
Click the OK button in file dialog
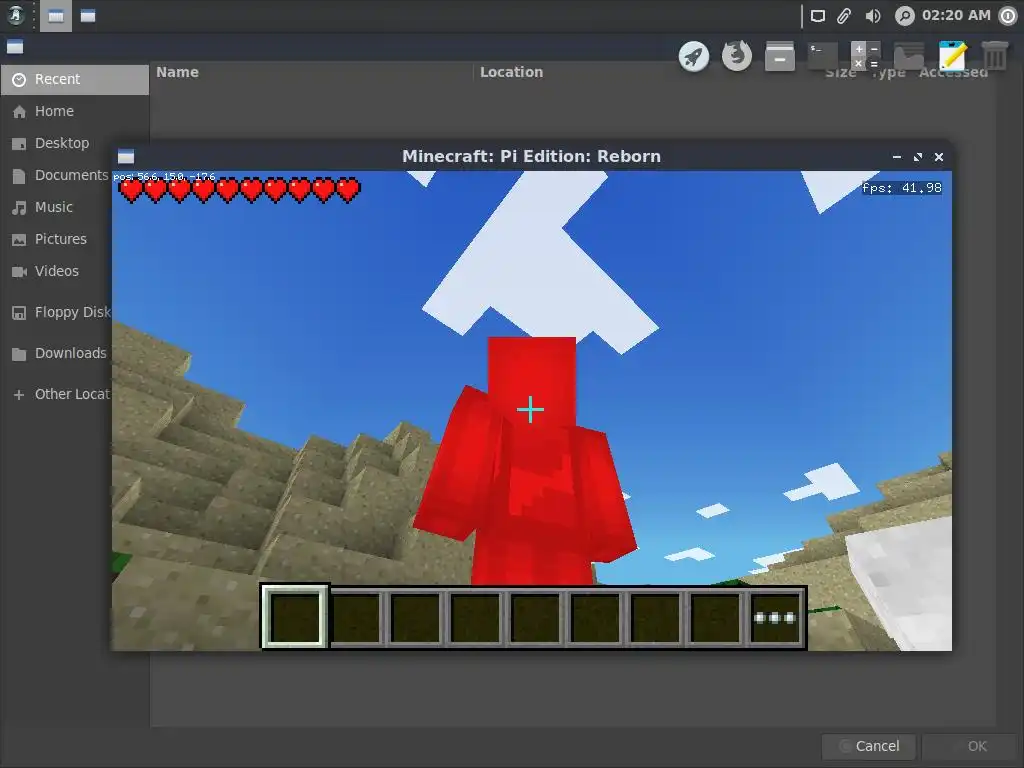coord(970,746)
